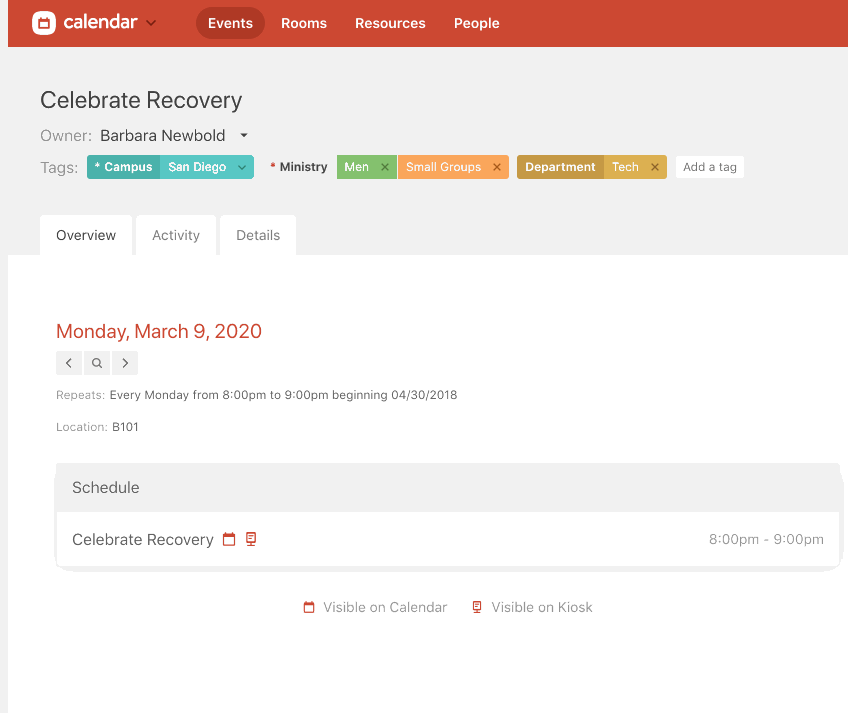Remove the Men ministry tag
Viewport: 848px width, 713px height.
point(385,167)
